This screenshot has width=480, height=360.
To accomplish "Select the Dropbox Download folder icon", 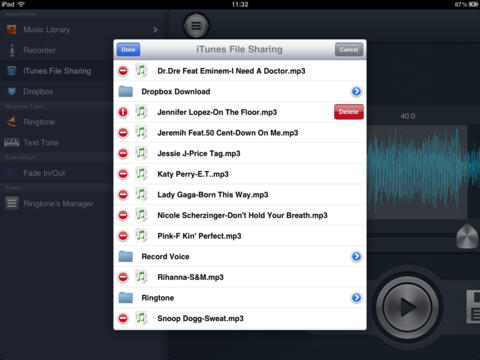I will click(x=126, y=91).
